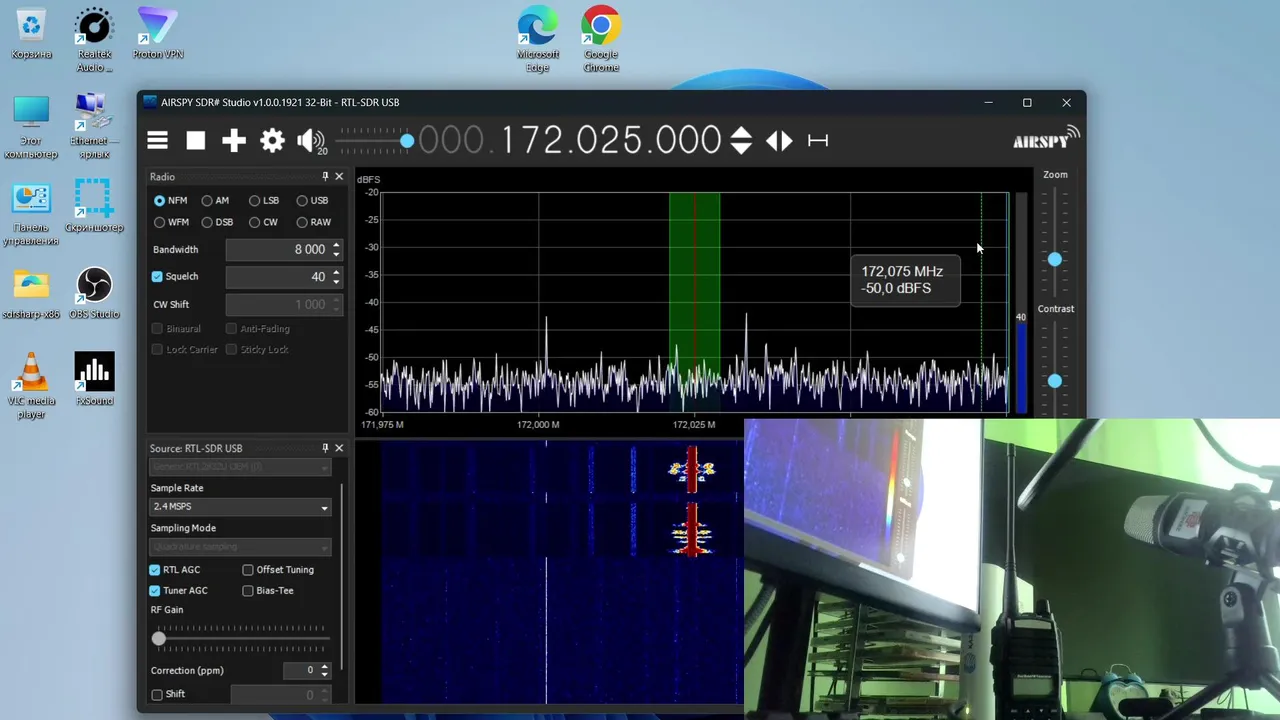Enable the Shift checkbox
The image size is (1280, 720).
point(157,694)
